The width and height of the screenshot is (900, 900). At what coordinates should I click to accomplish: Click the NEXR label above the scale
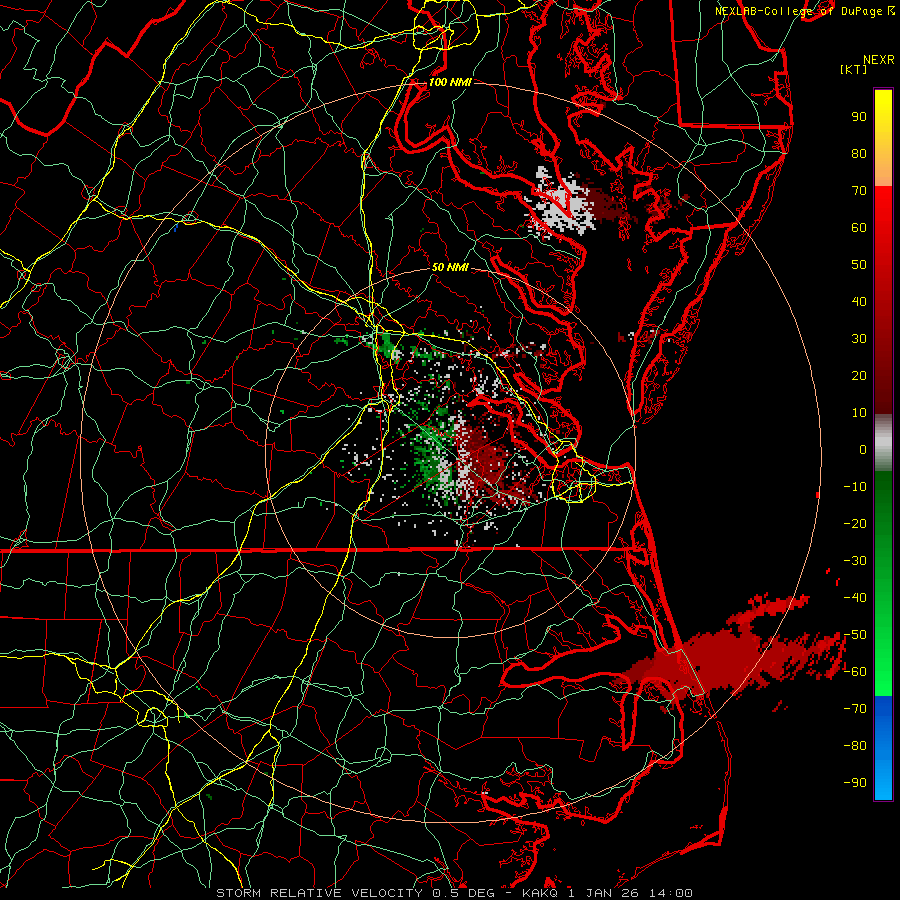click(878, 60)
